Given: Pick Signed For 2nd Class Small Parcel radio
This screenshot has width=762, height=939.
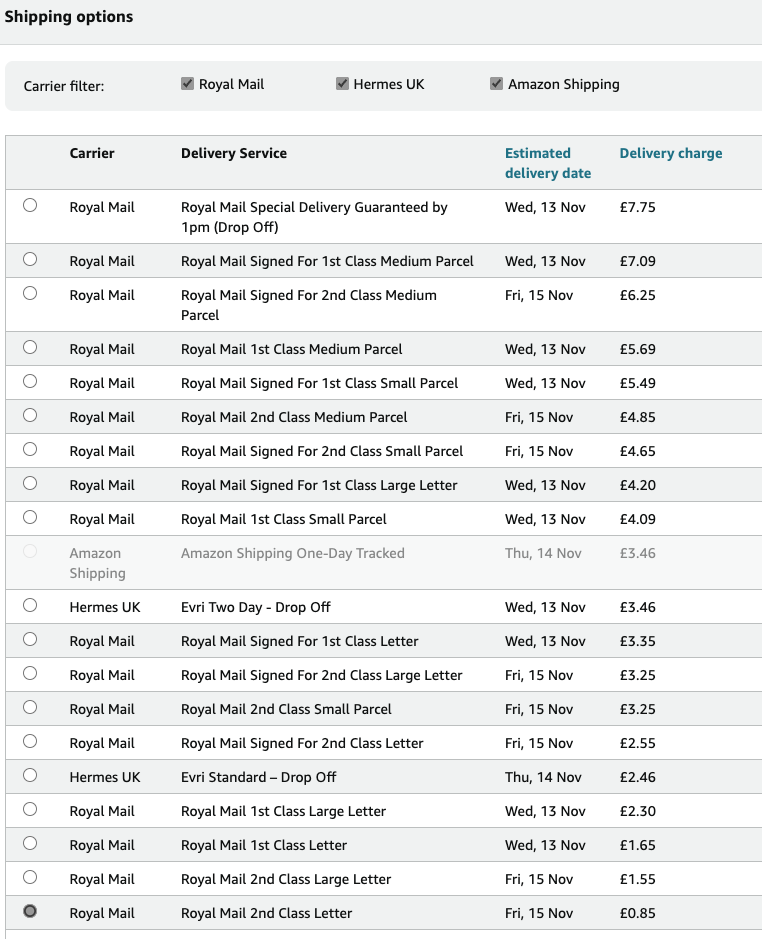Looking at the screenshot, I should (x=30, y=450).
